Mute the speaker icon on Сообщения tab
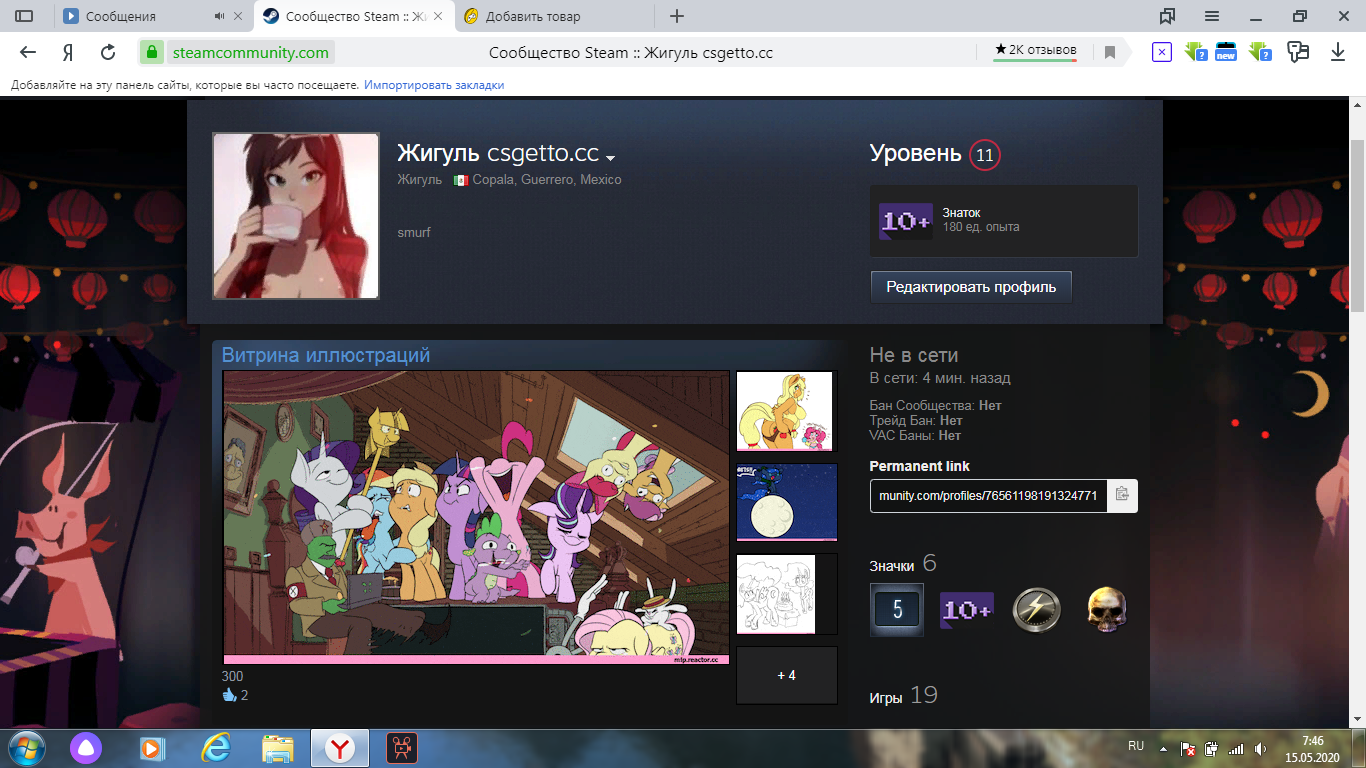Image resolution: width=1366 pixels, height=768 pixels. [219, 16]
